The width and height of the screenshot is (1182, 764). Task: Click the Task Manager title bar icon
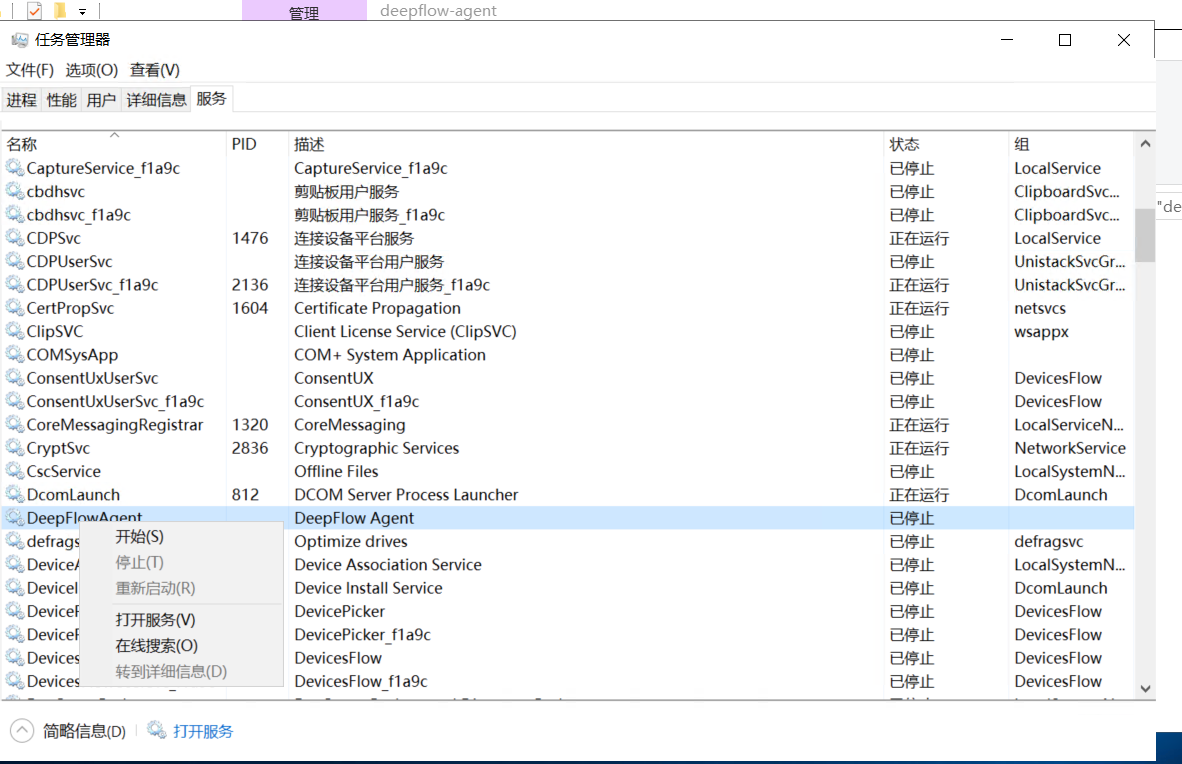19,40
